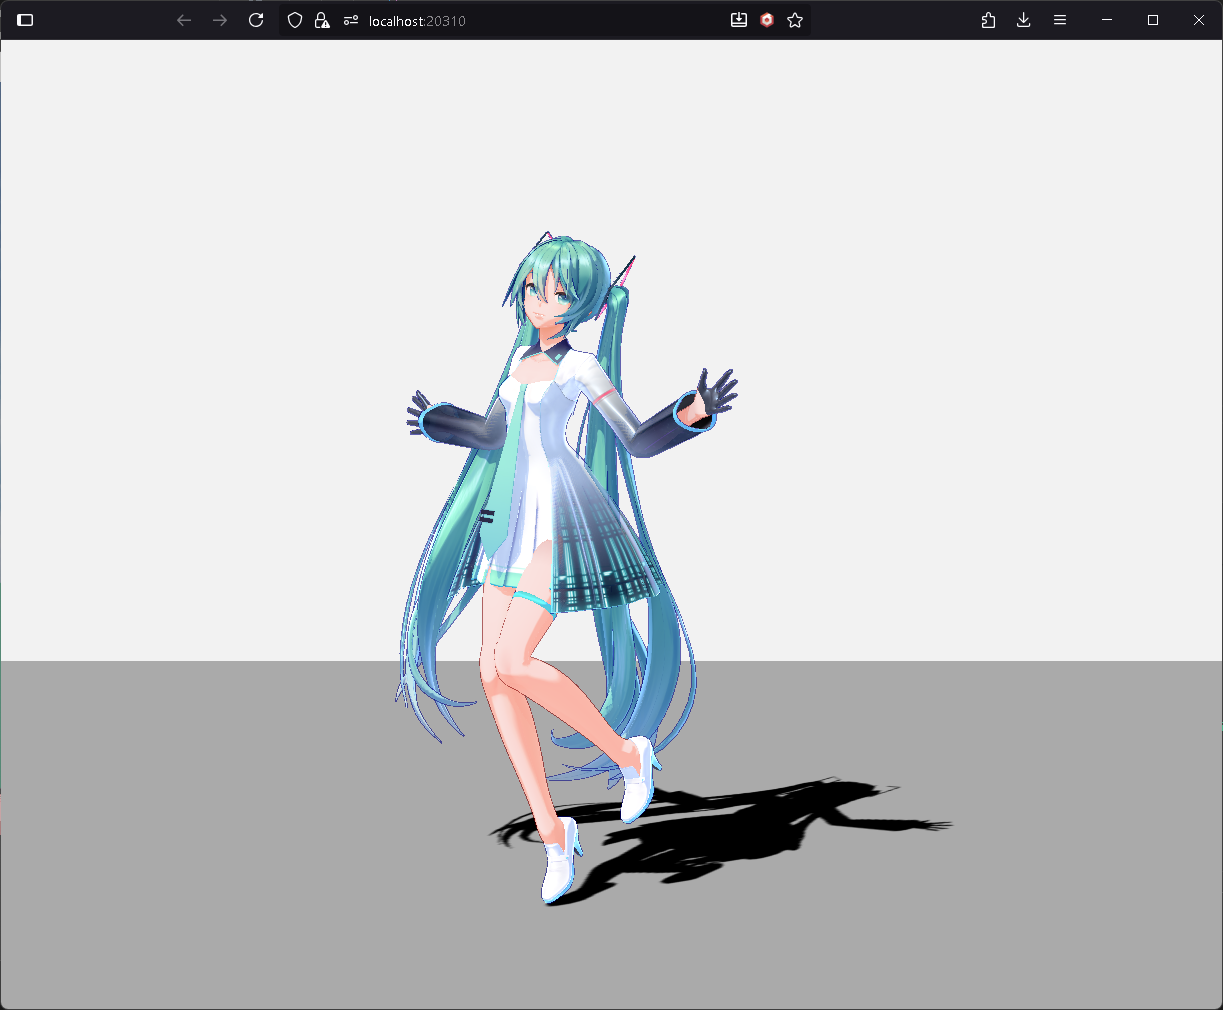Click the forward navigation arrow
The height and width of the screenshot is (1010, 1223).
point(220,20)
